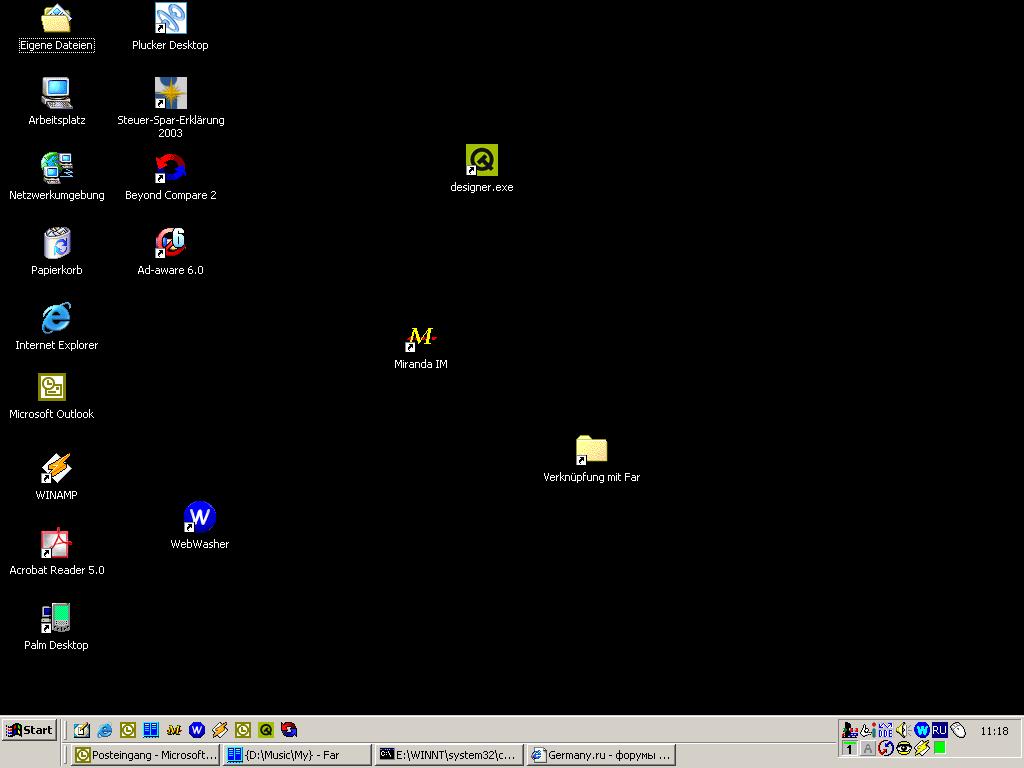Launch the notepad-style editor from quick launch
Viewport: 1024px width, 768px height.
coord(82,730)
